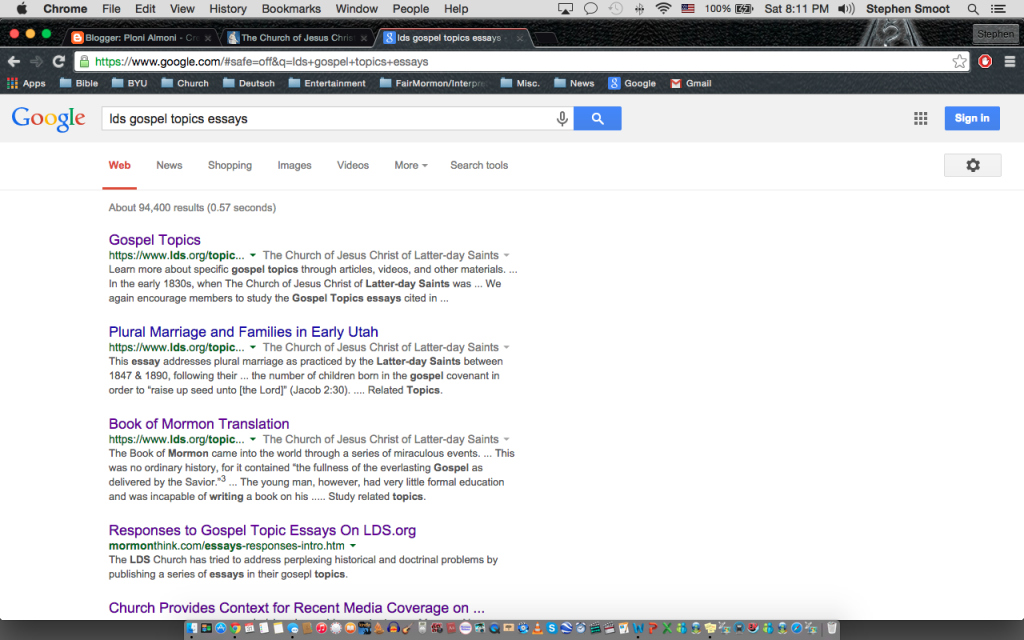Open the Church bookmarks folder
The width and height of the screenshot is (1024, 640).
[185, 83]
